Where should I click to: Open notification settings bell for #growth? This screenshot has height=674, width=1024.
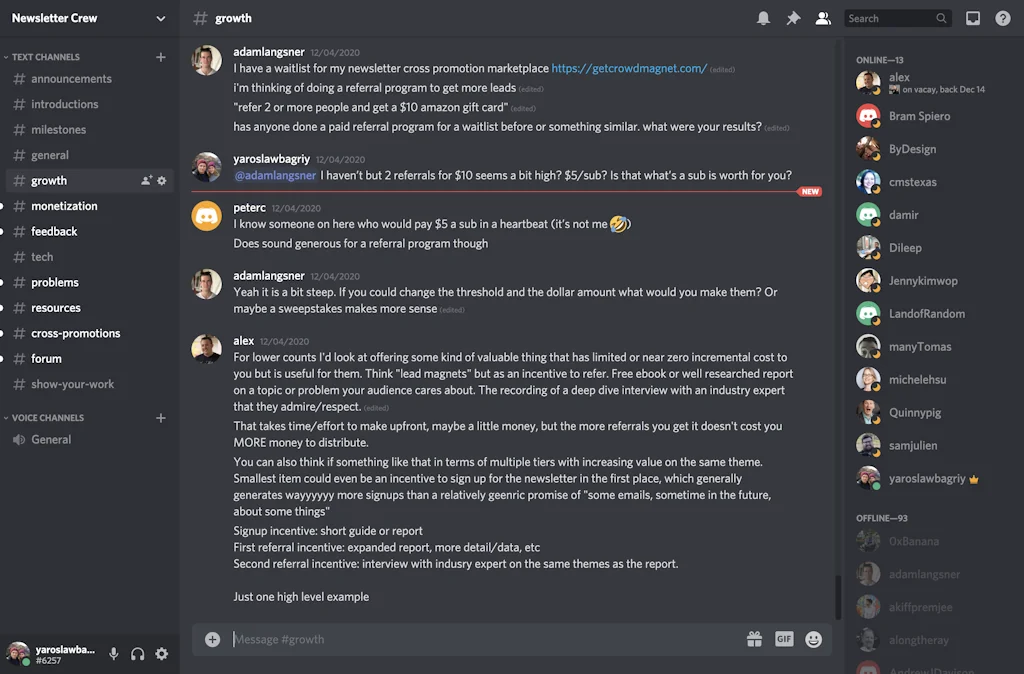765,18
